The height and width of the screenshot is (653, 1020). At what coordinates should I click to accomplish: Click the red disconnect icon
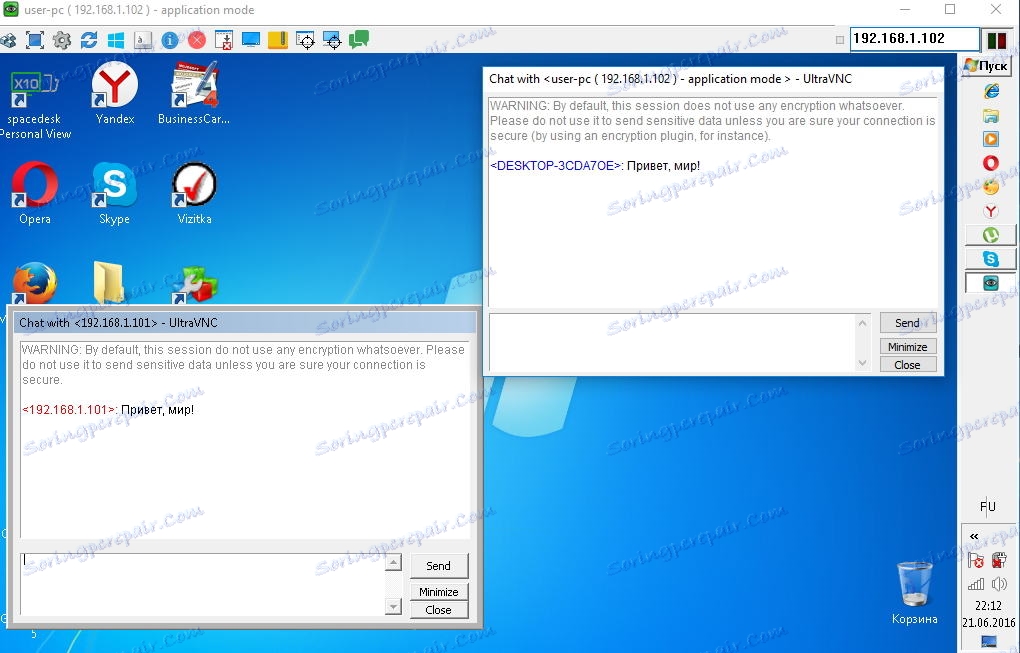pyautogui.click(x=196, y=40)
